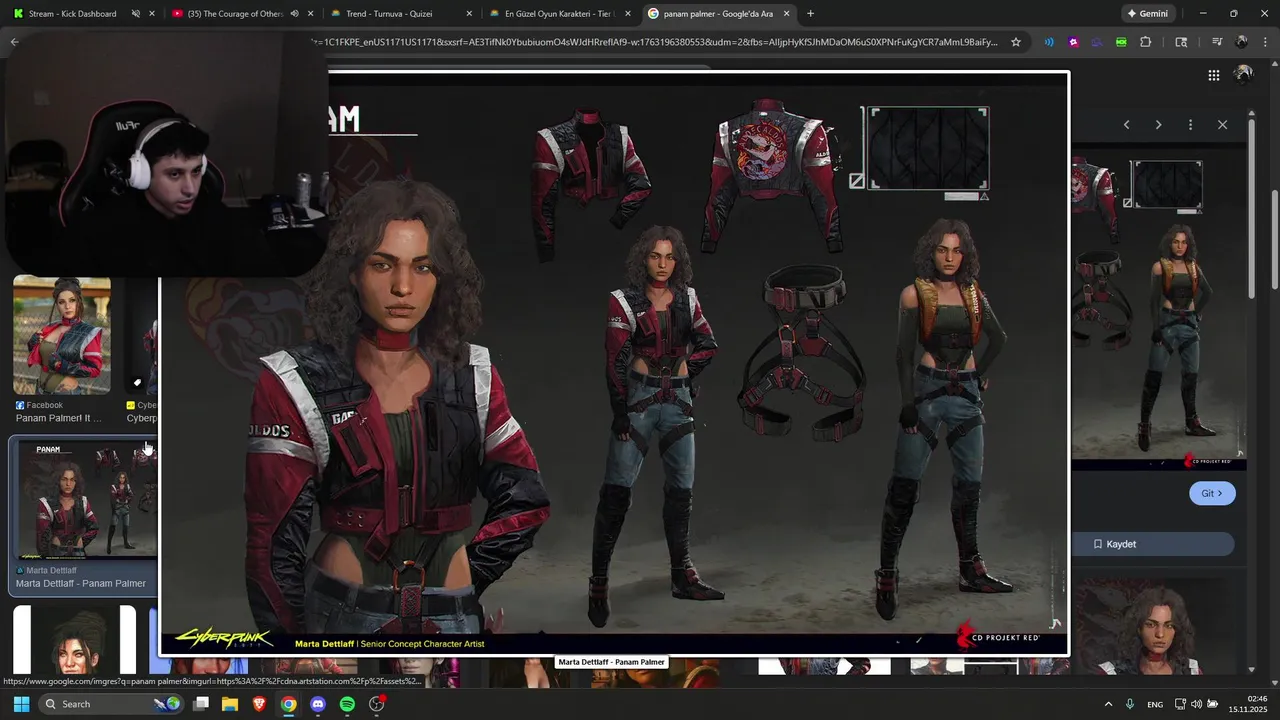Mute the YouTube tab audio icon

click(294, 14)
